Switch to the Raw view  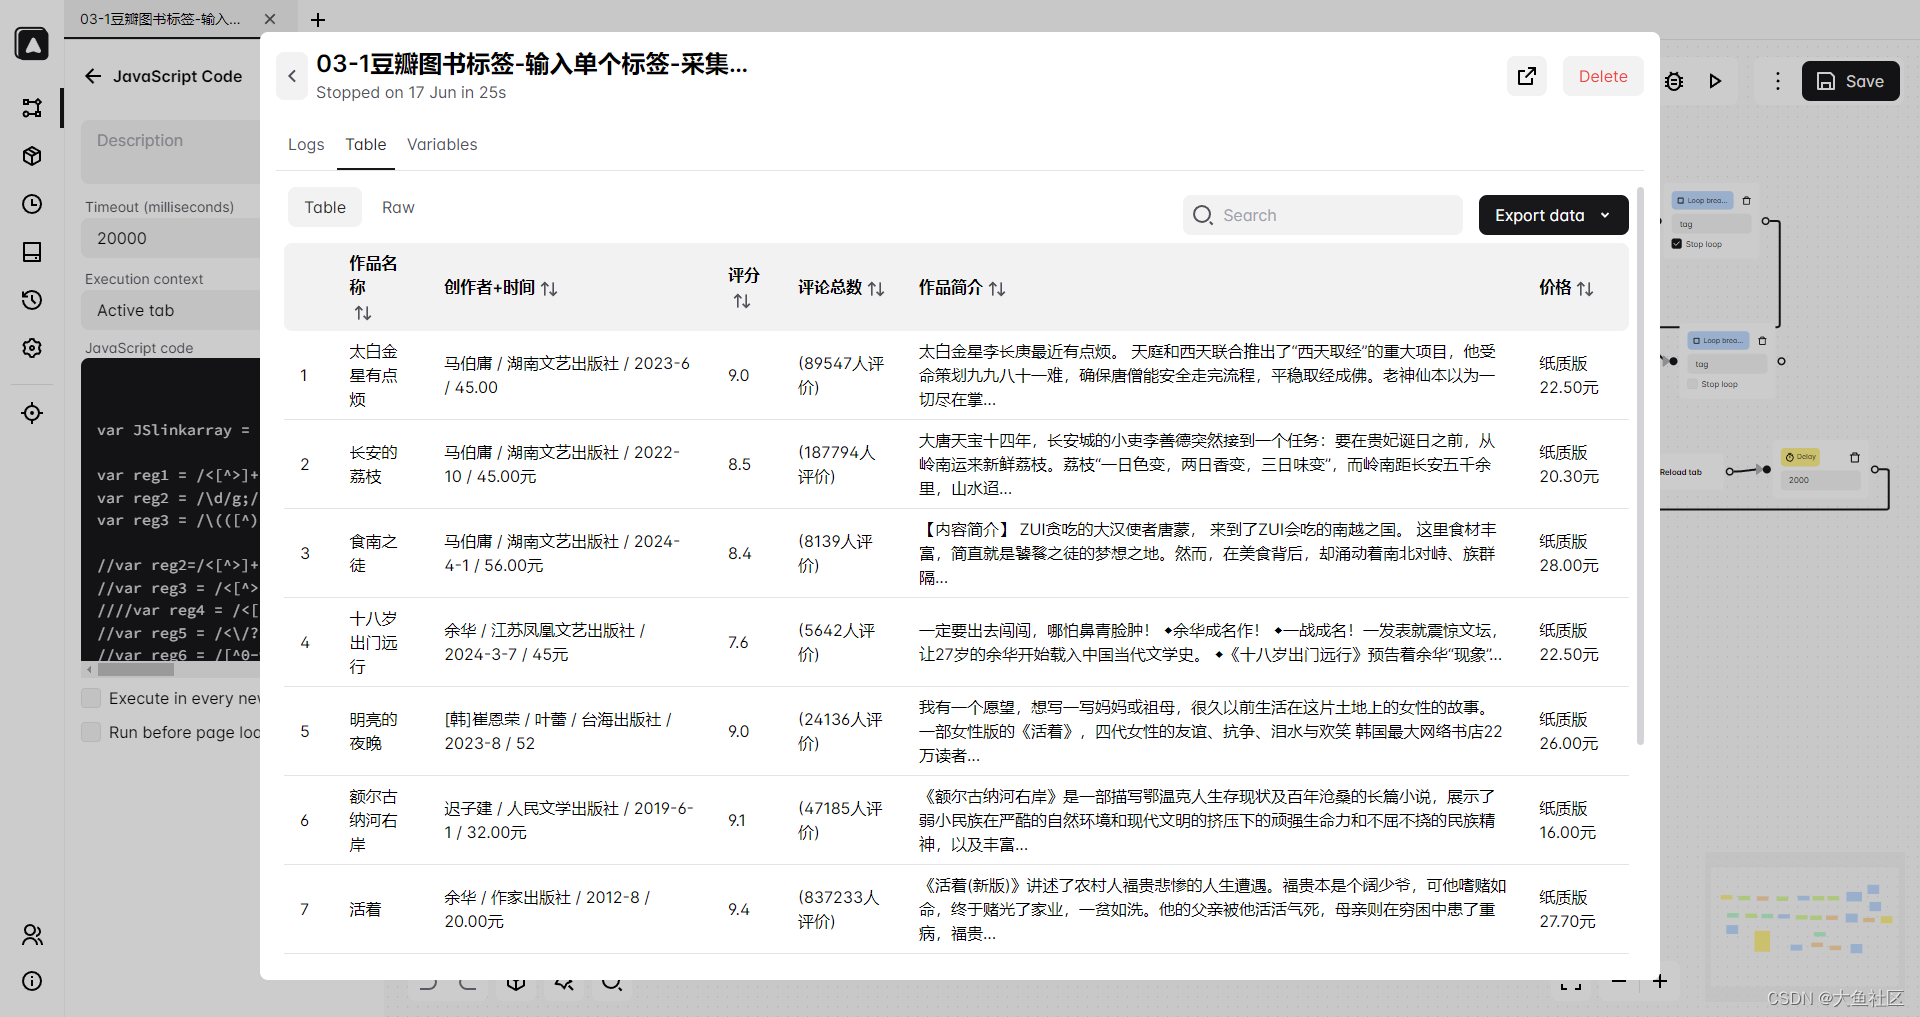(398, 207)
